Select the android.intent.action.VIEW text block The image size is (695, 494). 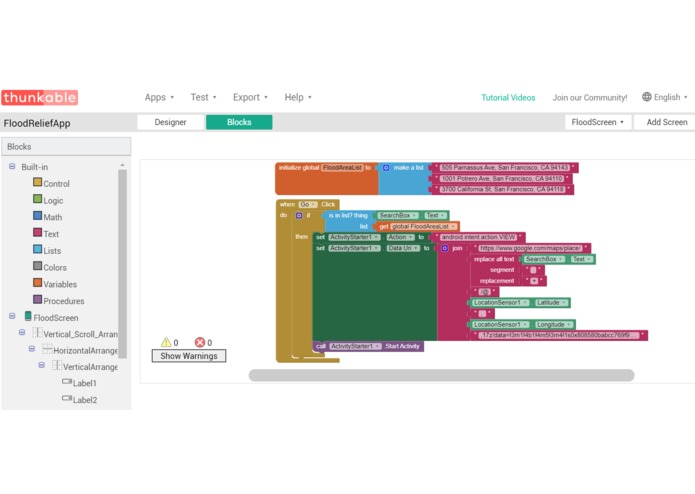(479, 237)
